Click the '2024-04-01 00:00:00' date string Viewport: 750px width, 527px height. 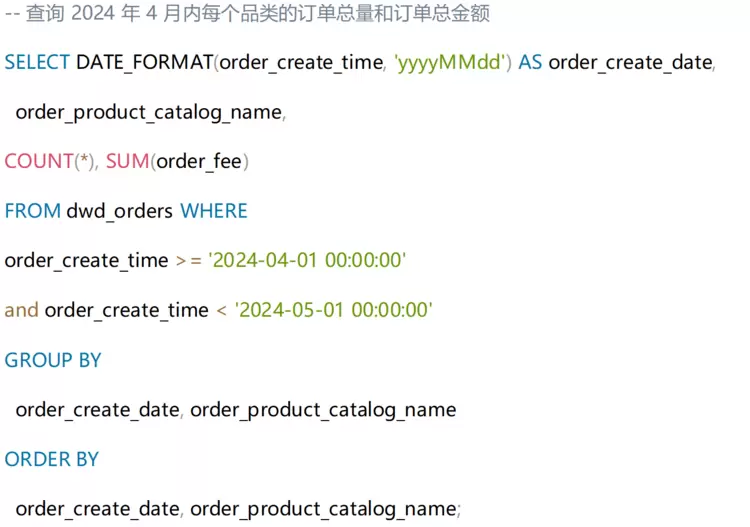306,261
